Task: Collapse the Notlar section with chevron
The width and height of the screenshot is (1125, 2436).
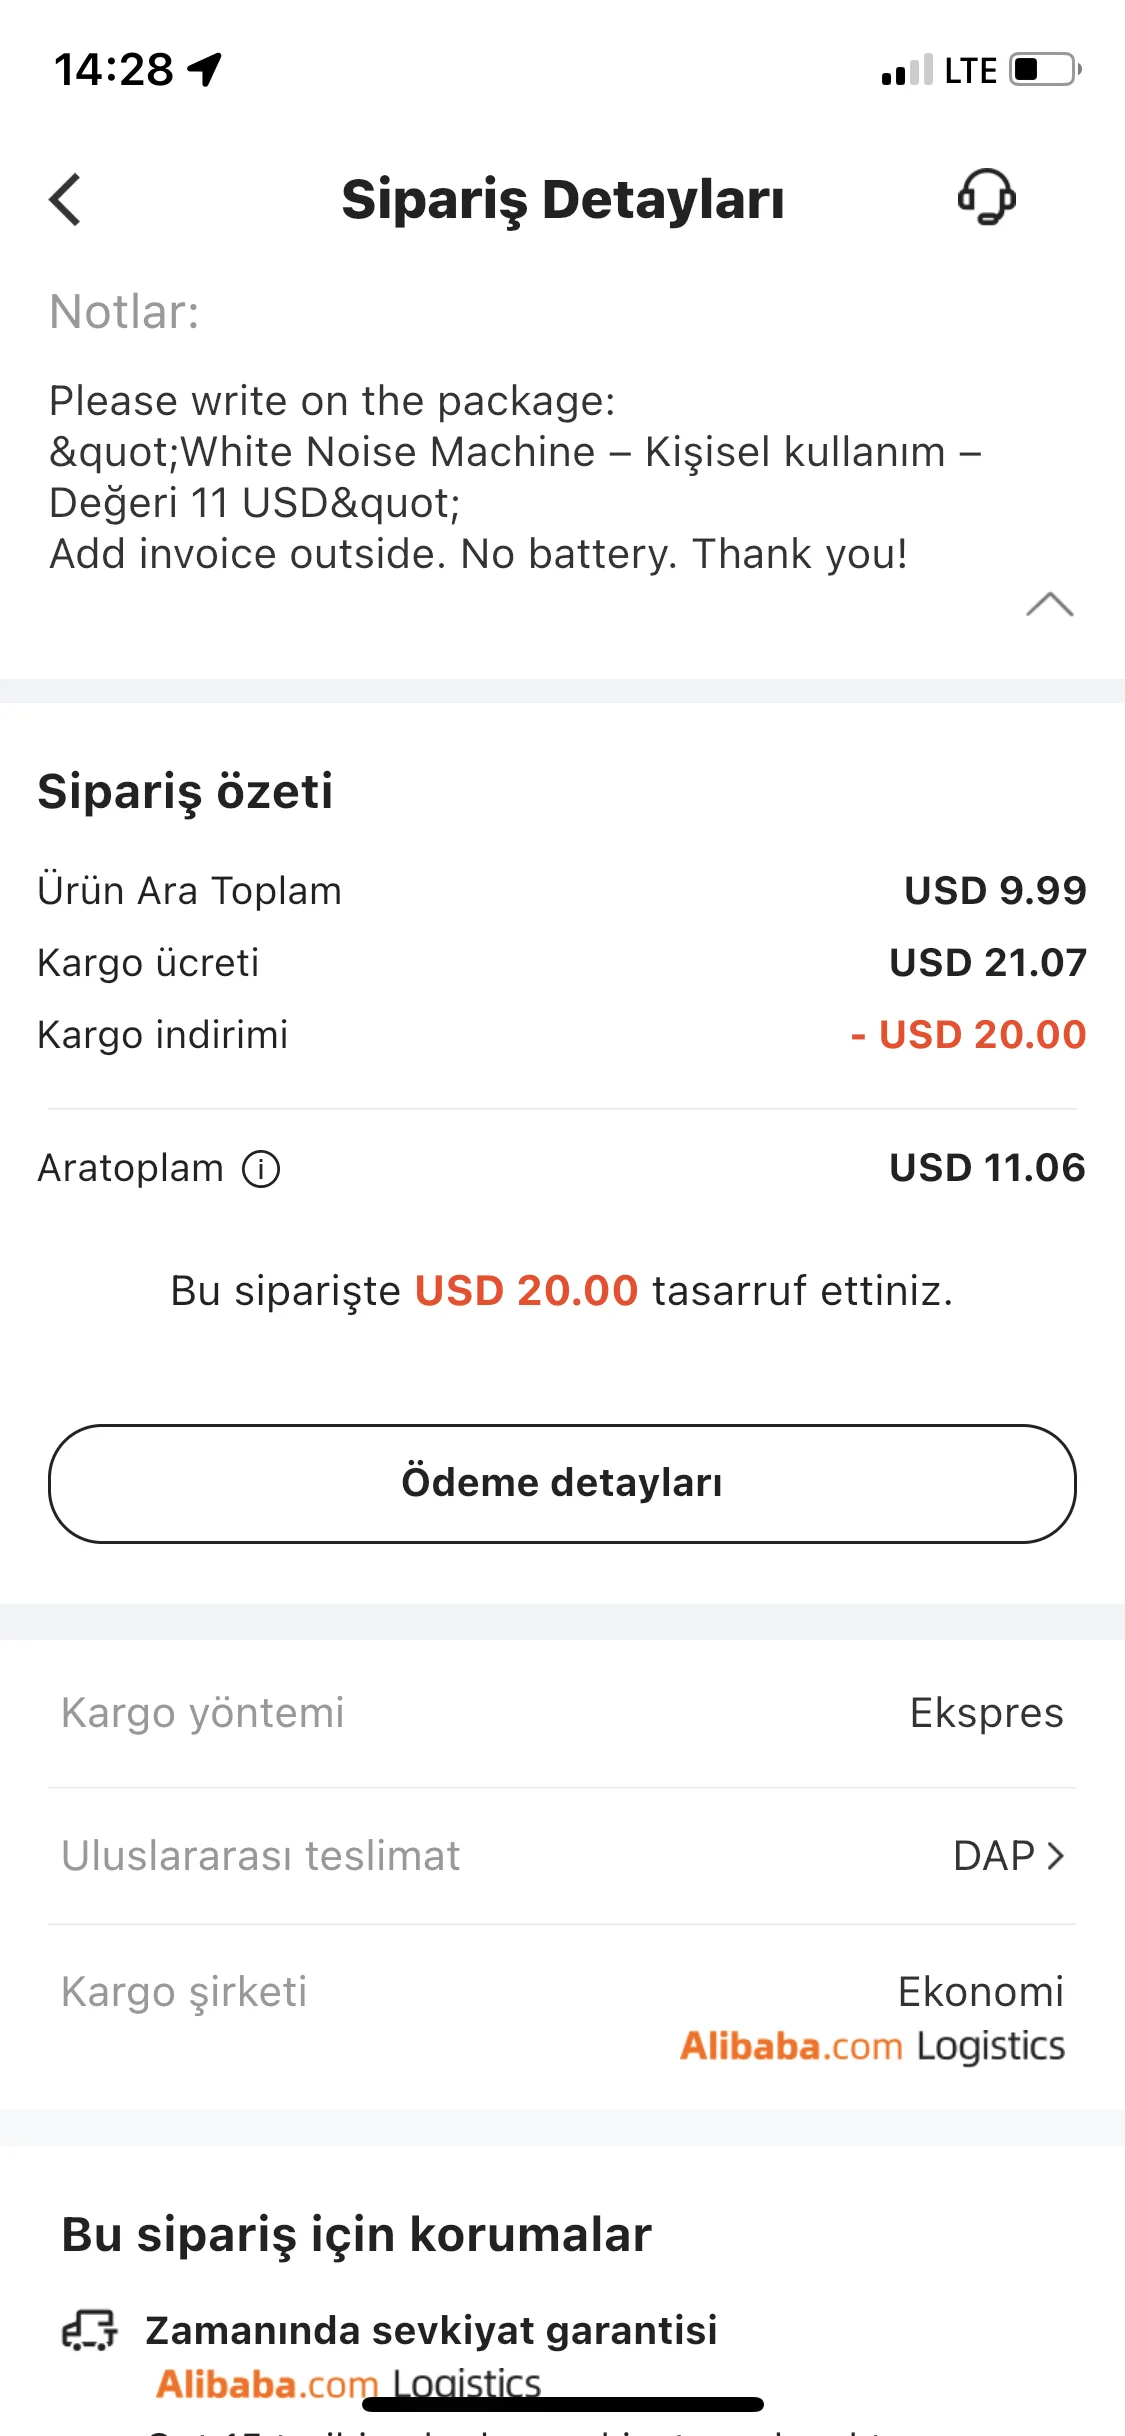Action: pos(1049,605)
